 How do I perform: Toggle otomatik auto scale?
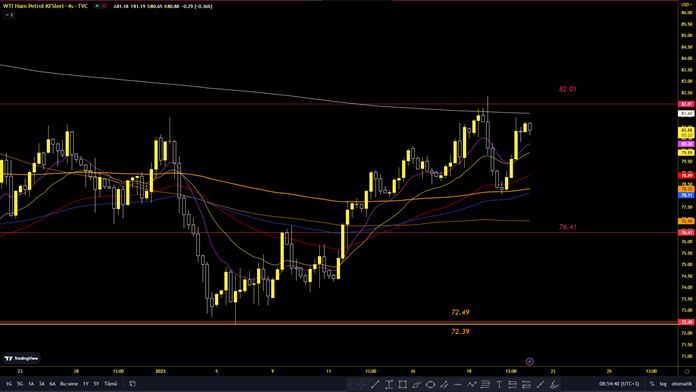click(x=681, y=384)
